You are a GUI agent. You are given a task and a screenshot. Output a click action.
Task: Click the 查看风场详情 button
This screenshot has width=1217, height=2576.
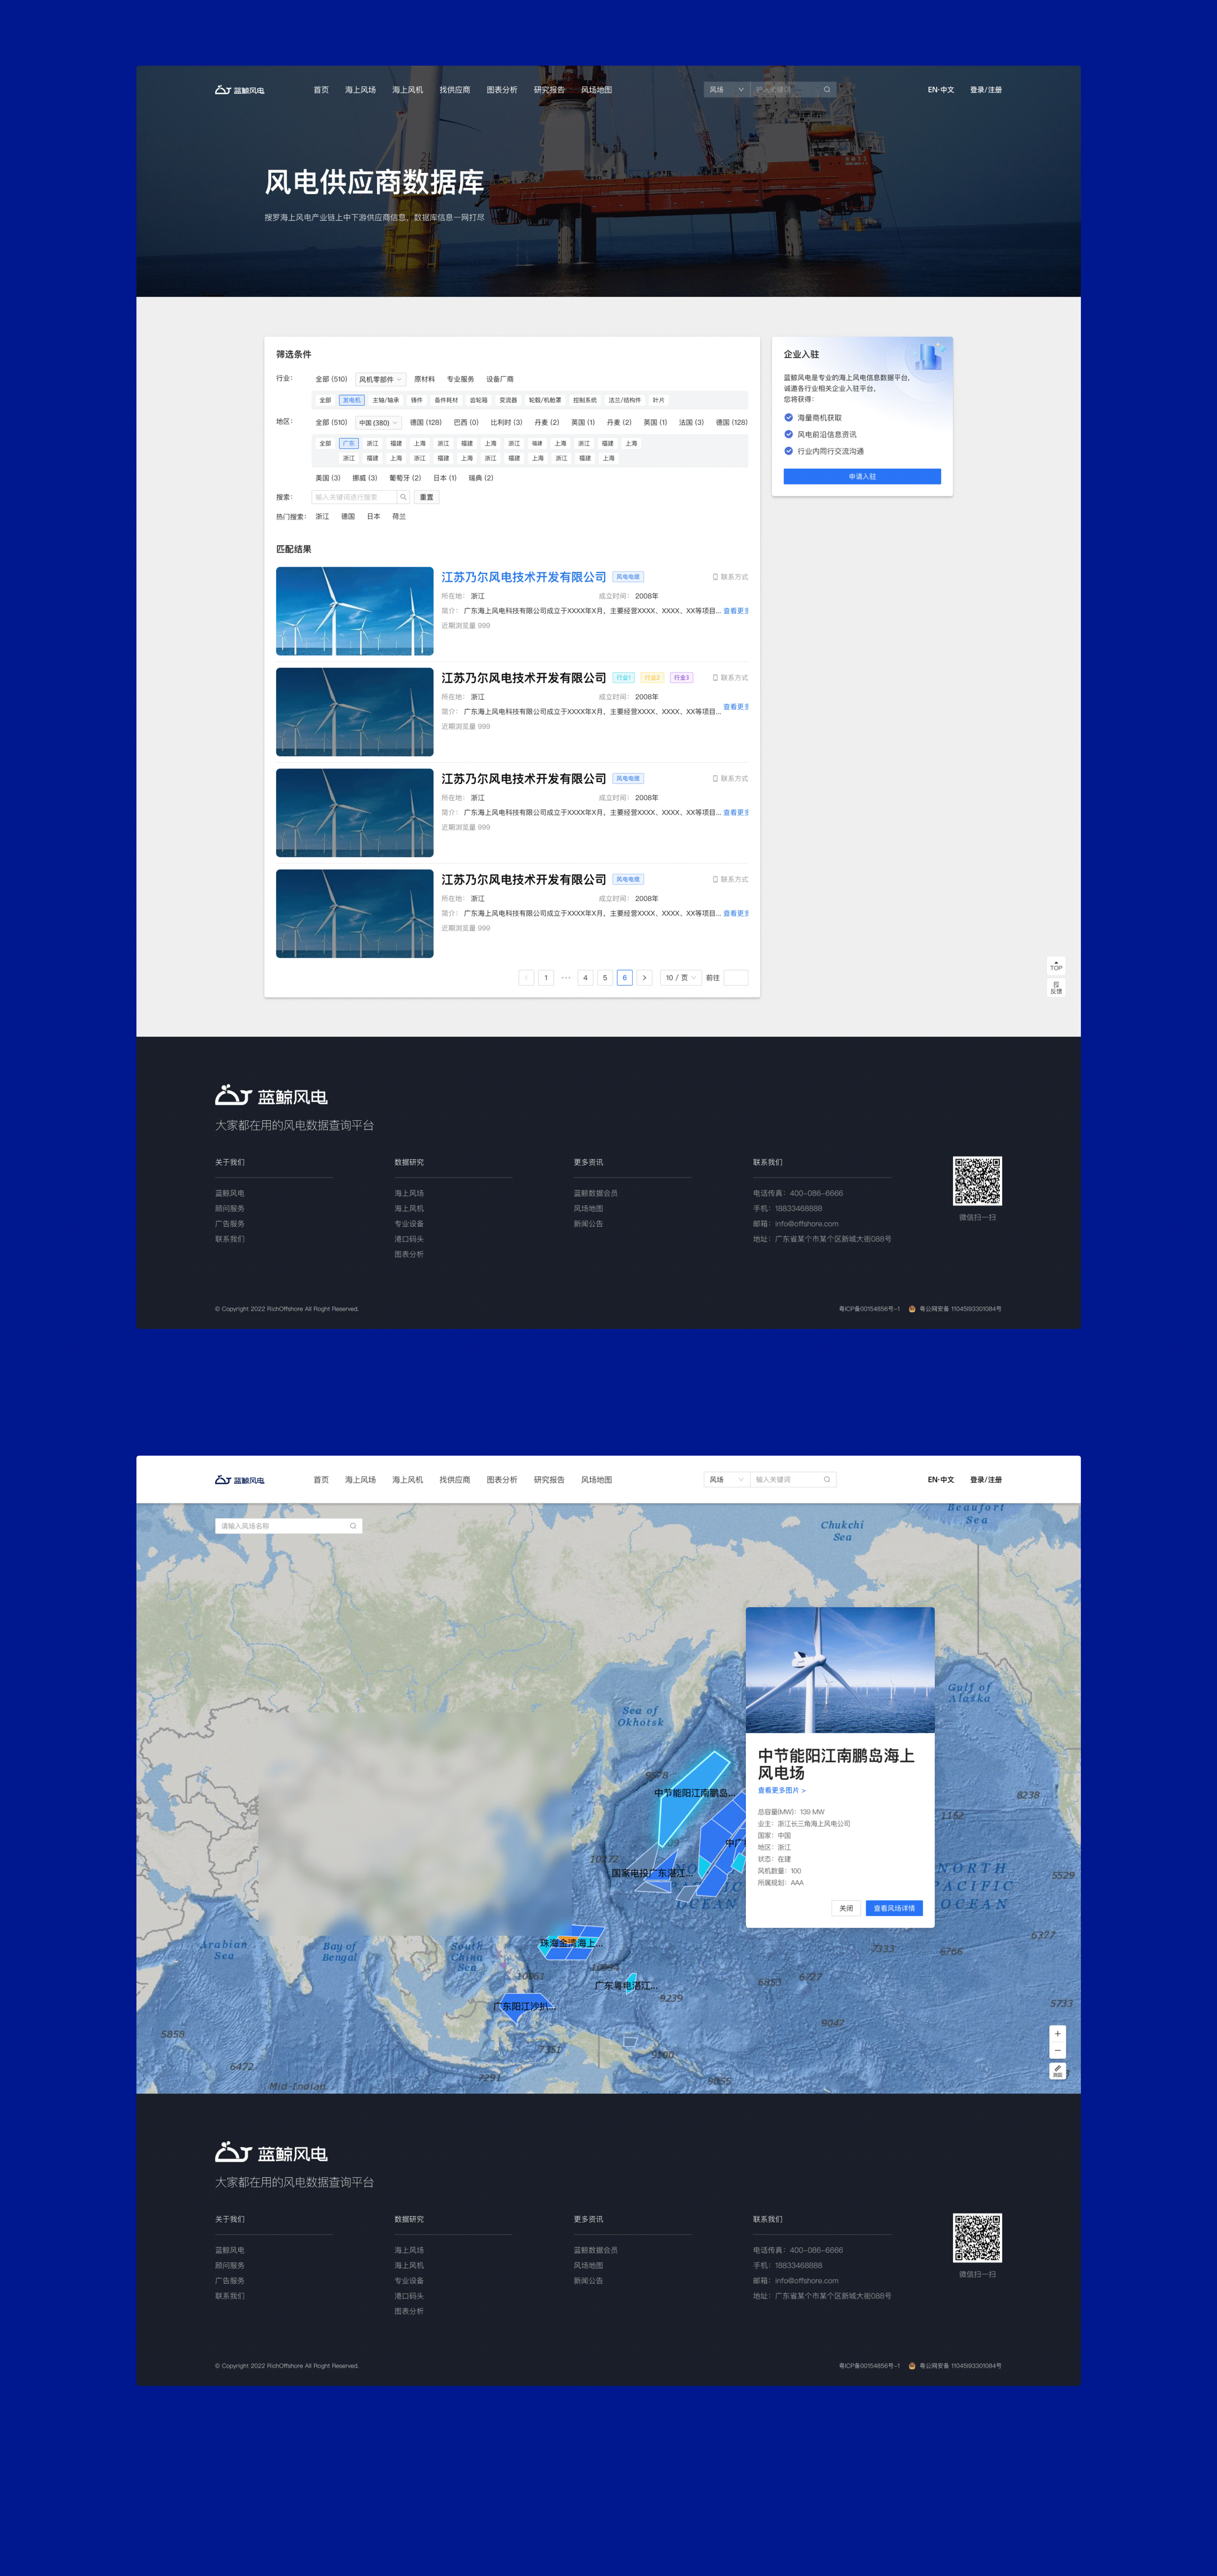click(x=894, y=1908)
